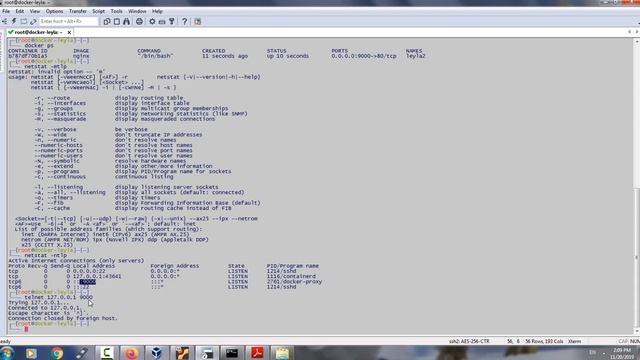The height and width of the screenshot is (360, 640).
Task: Click the Paste clipboard icon
Action: pyautogui.click(x=117, y=21)
